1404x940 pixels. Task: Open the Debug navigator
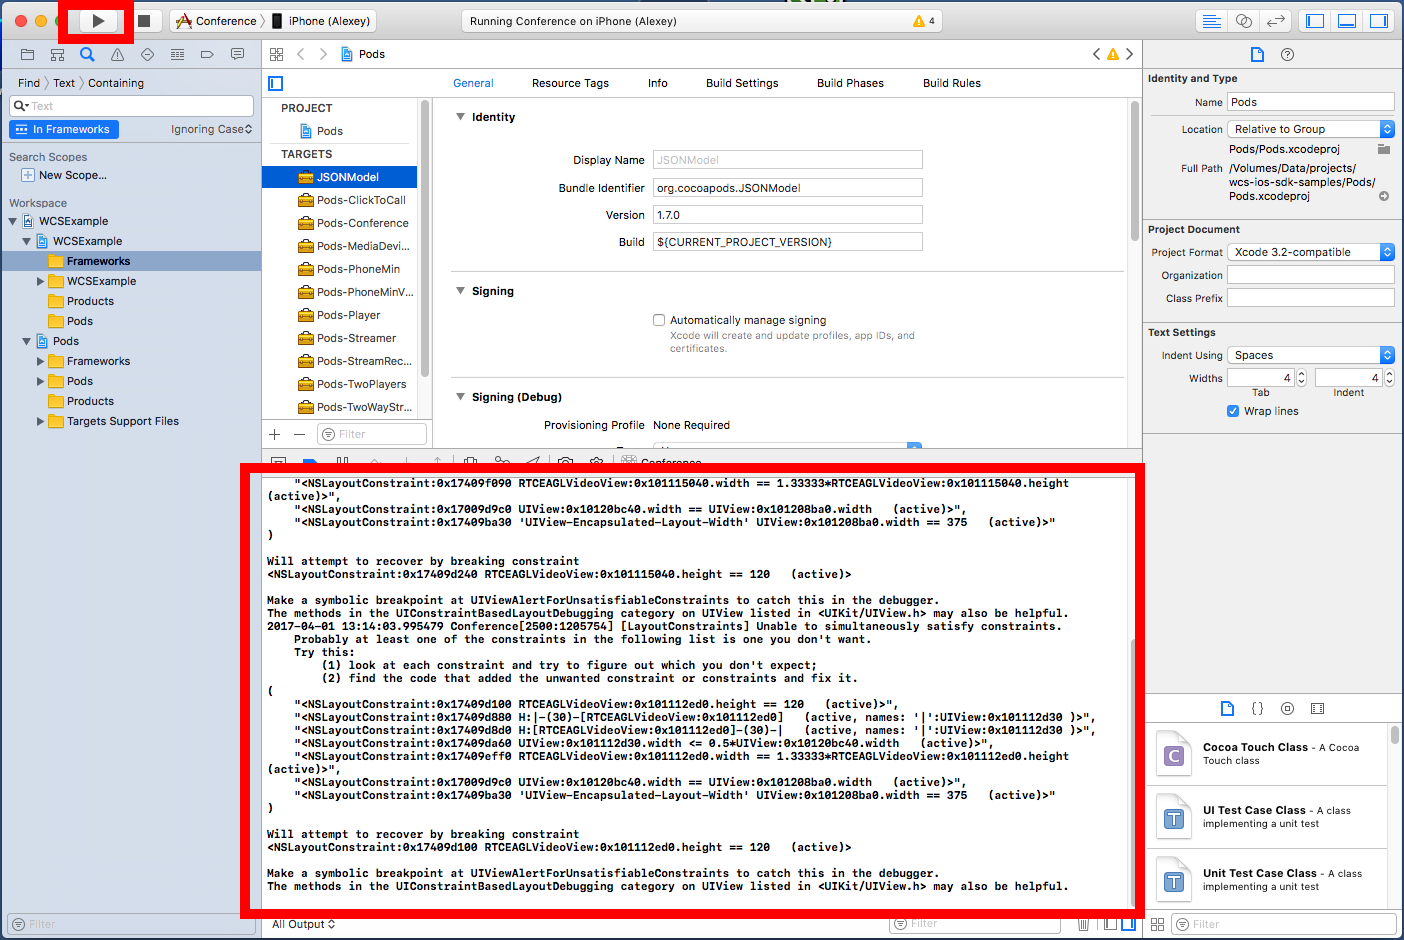pyautogui.click(x=177, y=54)
